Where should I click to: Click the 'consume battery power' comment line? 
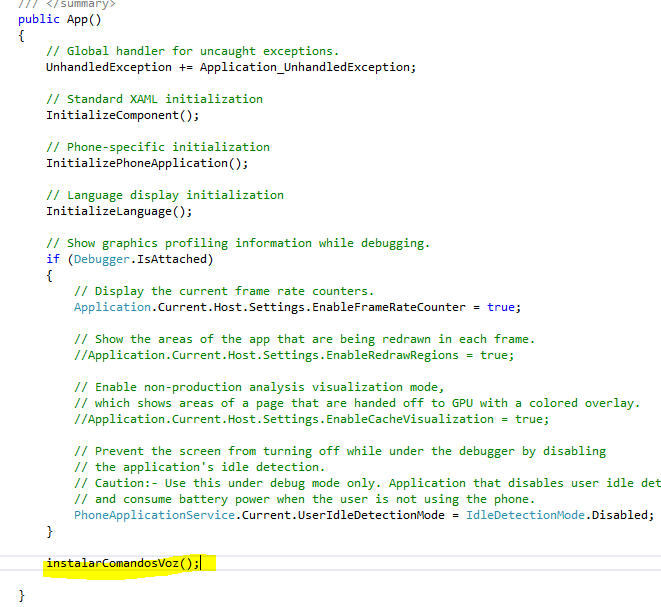[304, 500]
